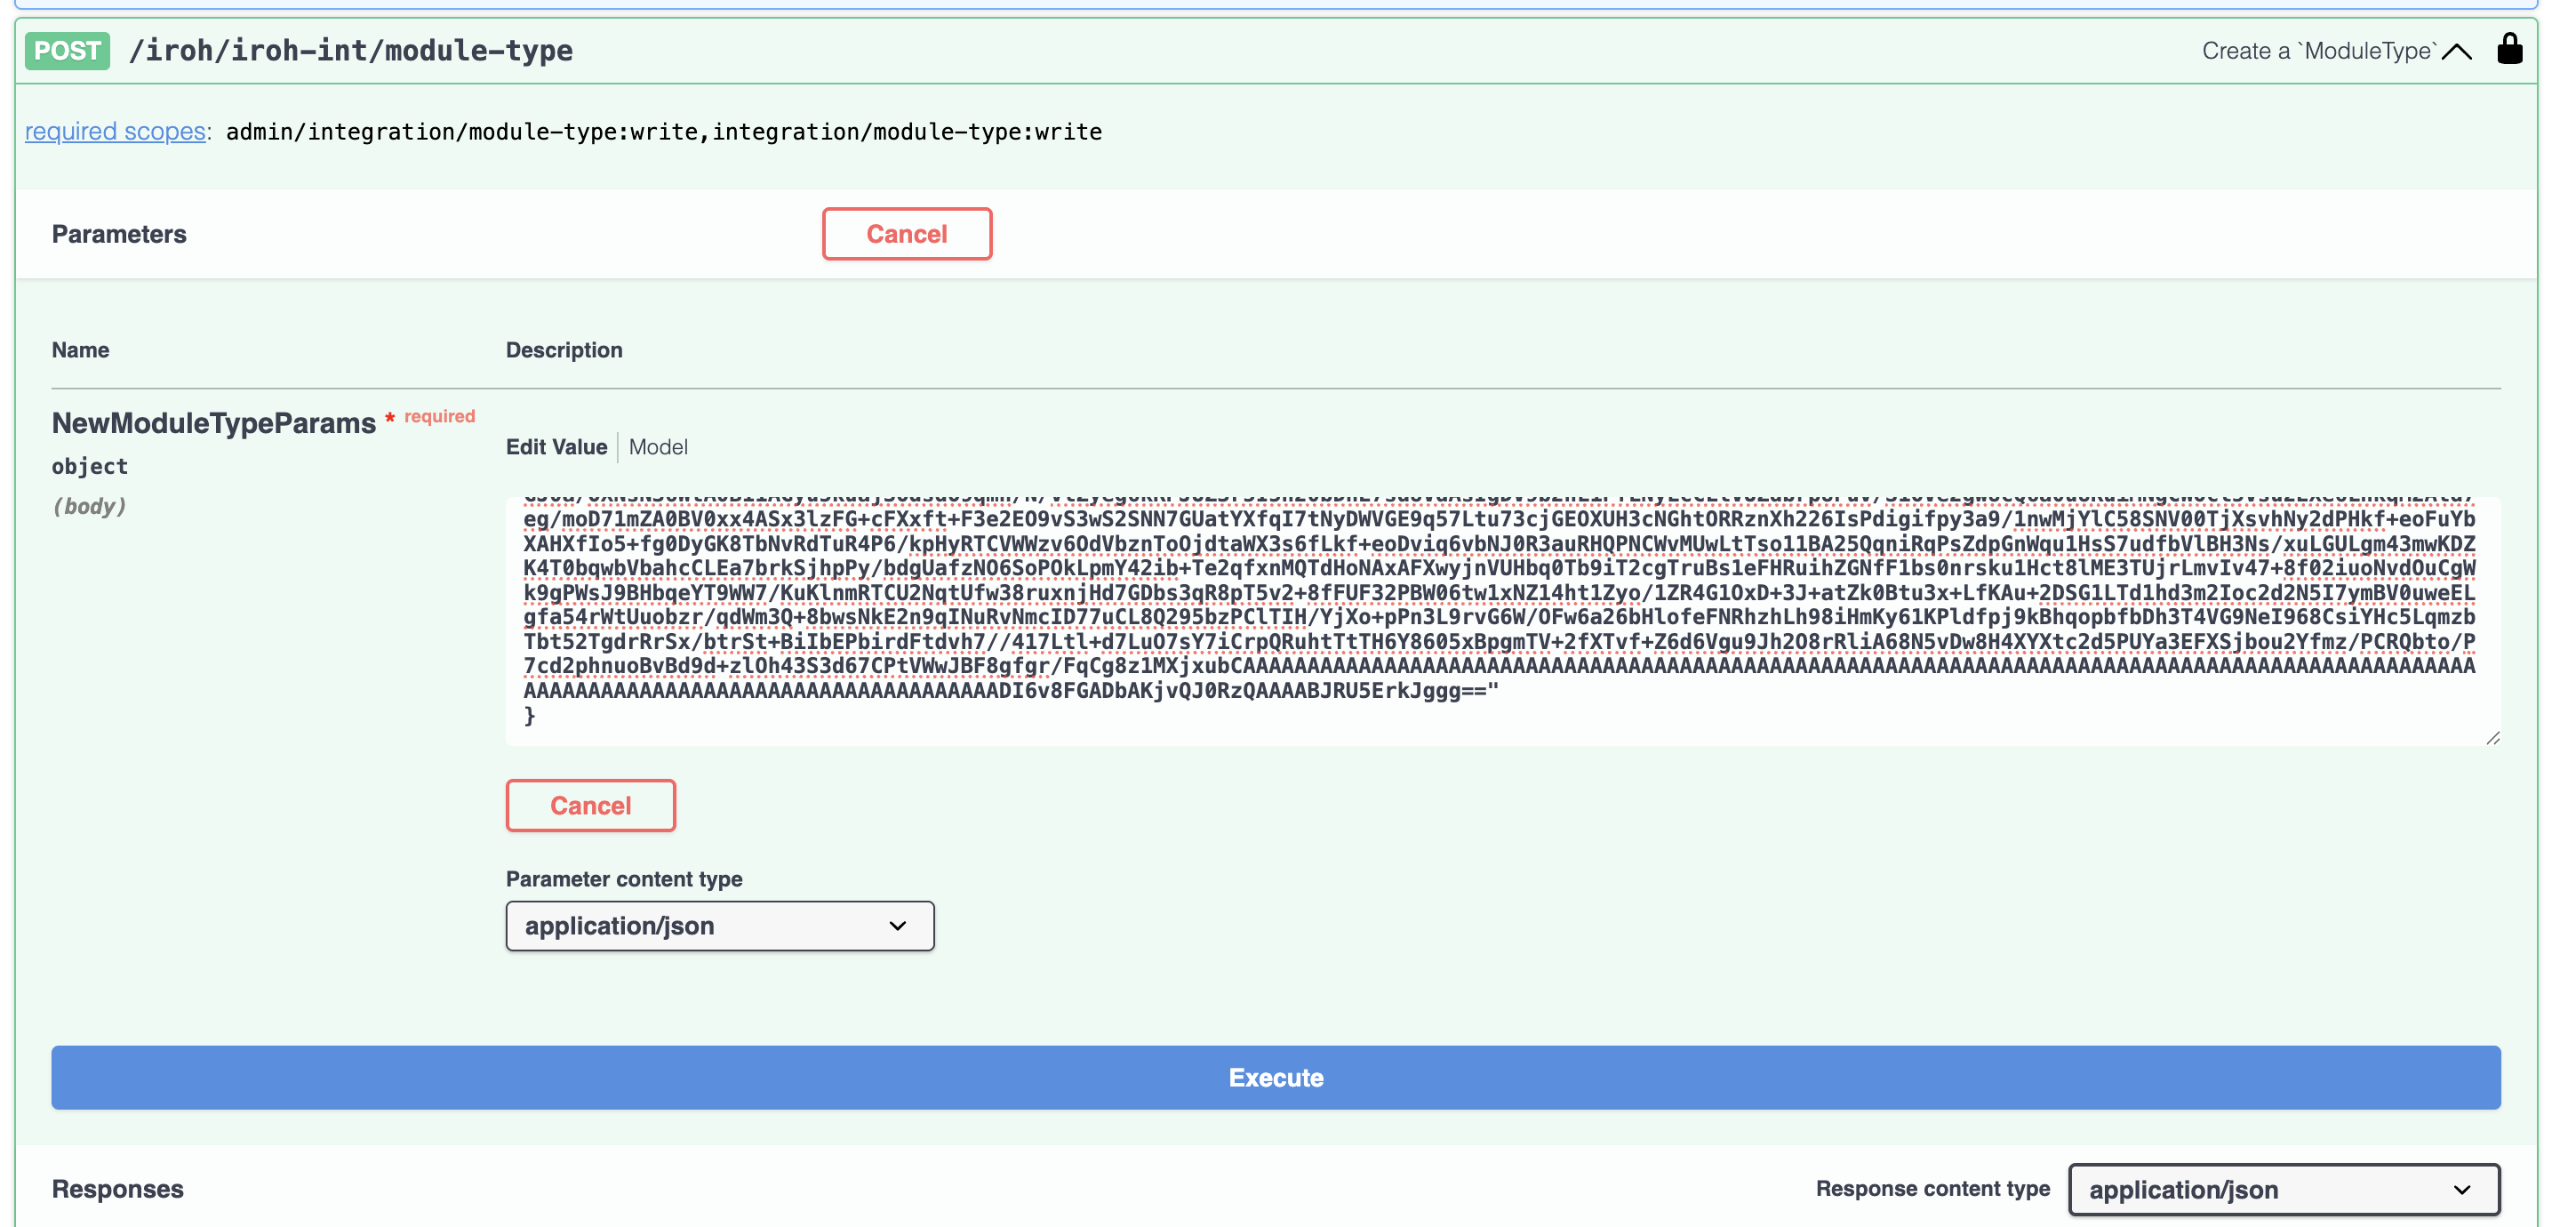The image size is (2576, 1227).
Task: Click the green POST method badge
Action: (67, 50)
